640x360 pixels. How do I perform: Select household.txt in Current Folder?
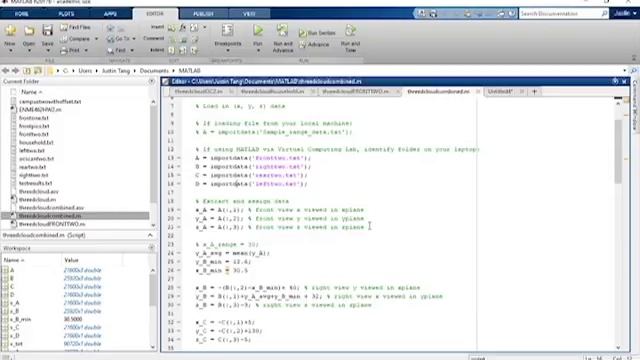coord(36,142)
